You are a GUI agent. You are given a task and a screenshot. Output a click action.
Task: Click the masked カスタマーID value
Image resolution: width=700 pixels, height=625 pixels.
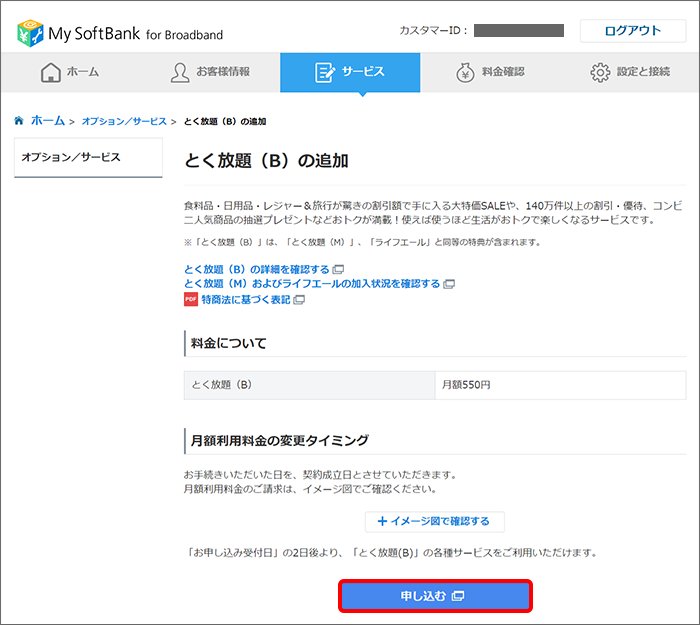tap(519, 30)
